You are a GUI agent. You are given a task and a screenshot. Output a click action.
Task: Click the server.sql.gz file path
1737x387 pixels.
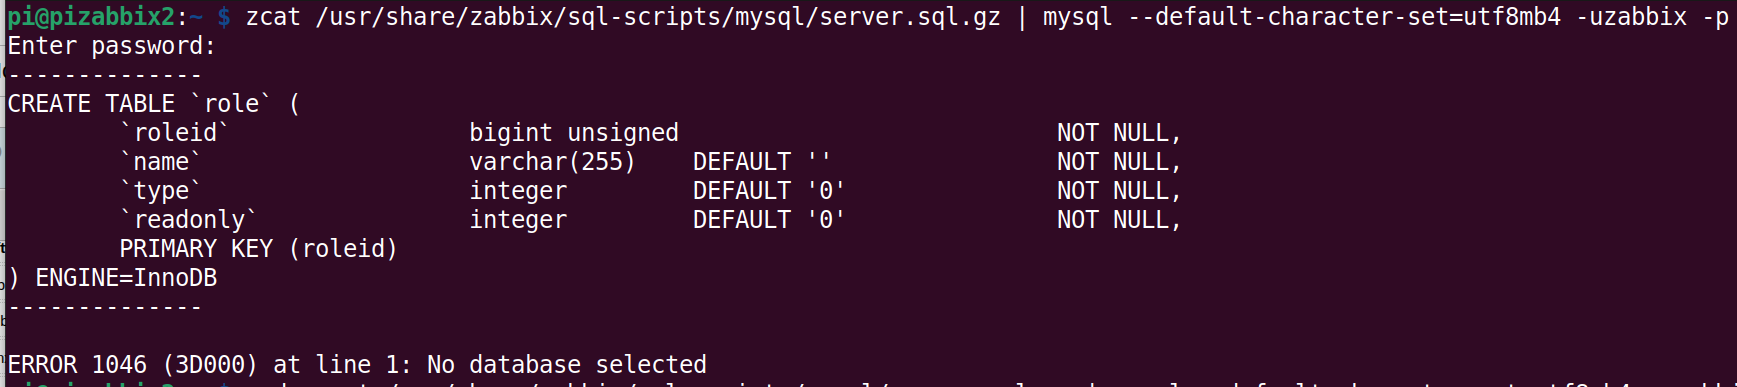tap(658, 17)
